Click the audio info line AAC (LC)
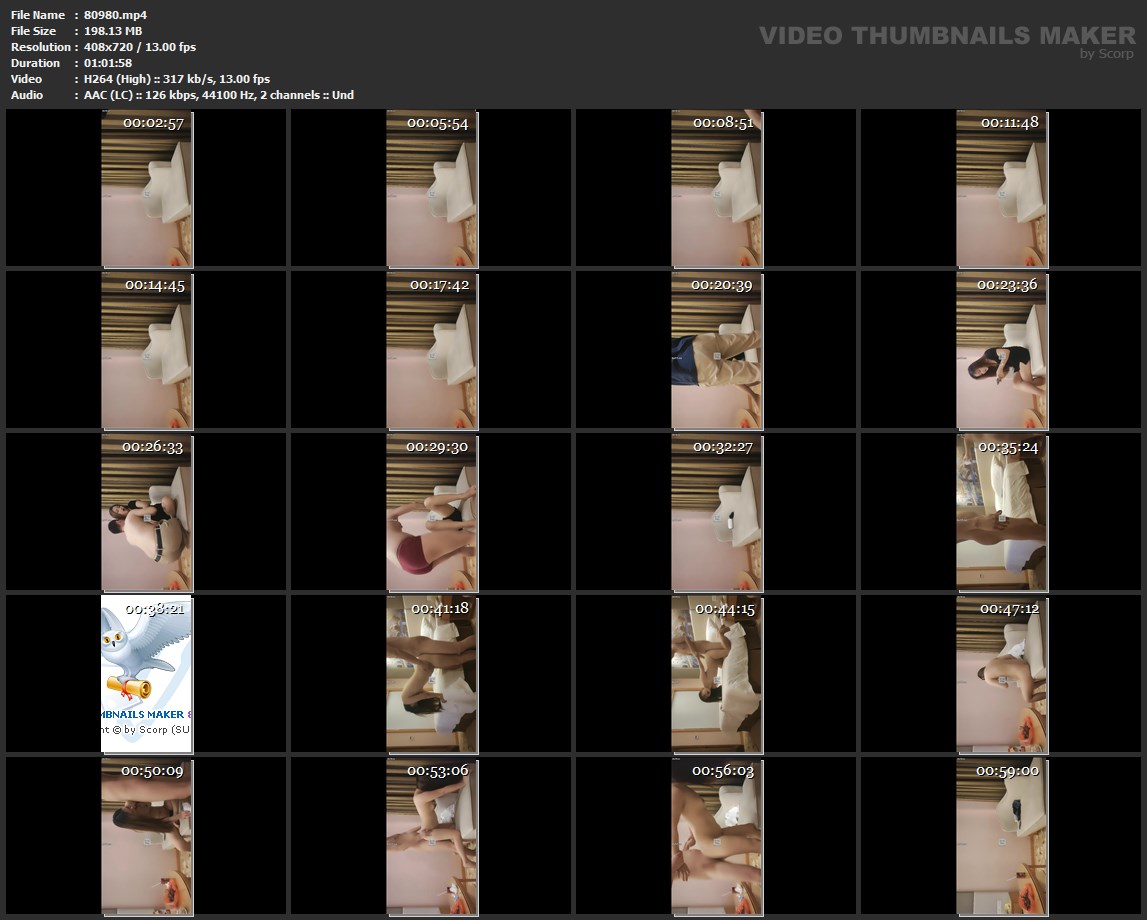Viewport: 1147px width, 920px height. (218, 95)
